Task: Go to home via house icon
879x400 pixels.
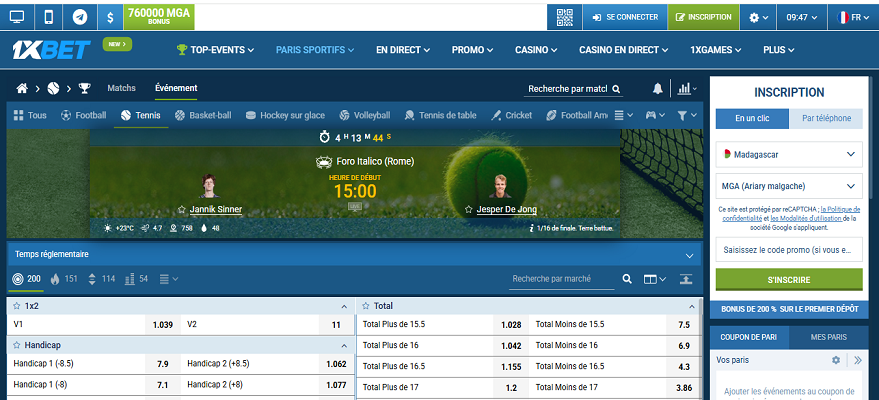Action: [x=22, y=88]
